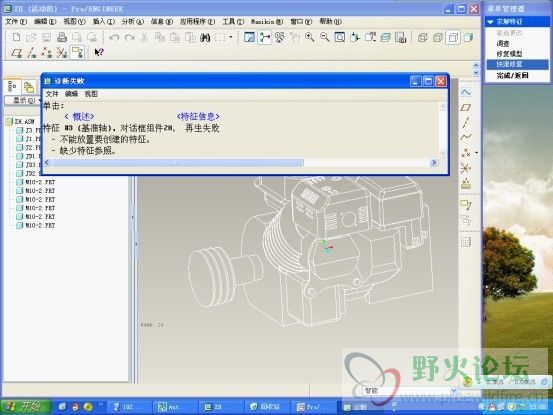553x415 pixels.
Task: Click the datum plane tool in right toolbar
Action: (x=466, y=107)
